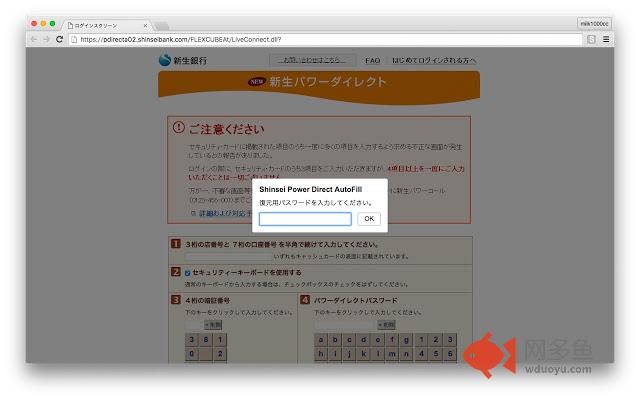Click OK in the AutoFill dialog

click(x=369, y=219)
